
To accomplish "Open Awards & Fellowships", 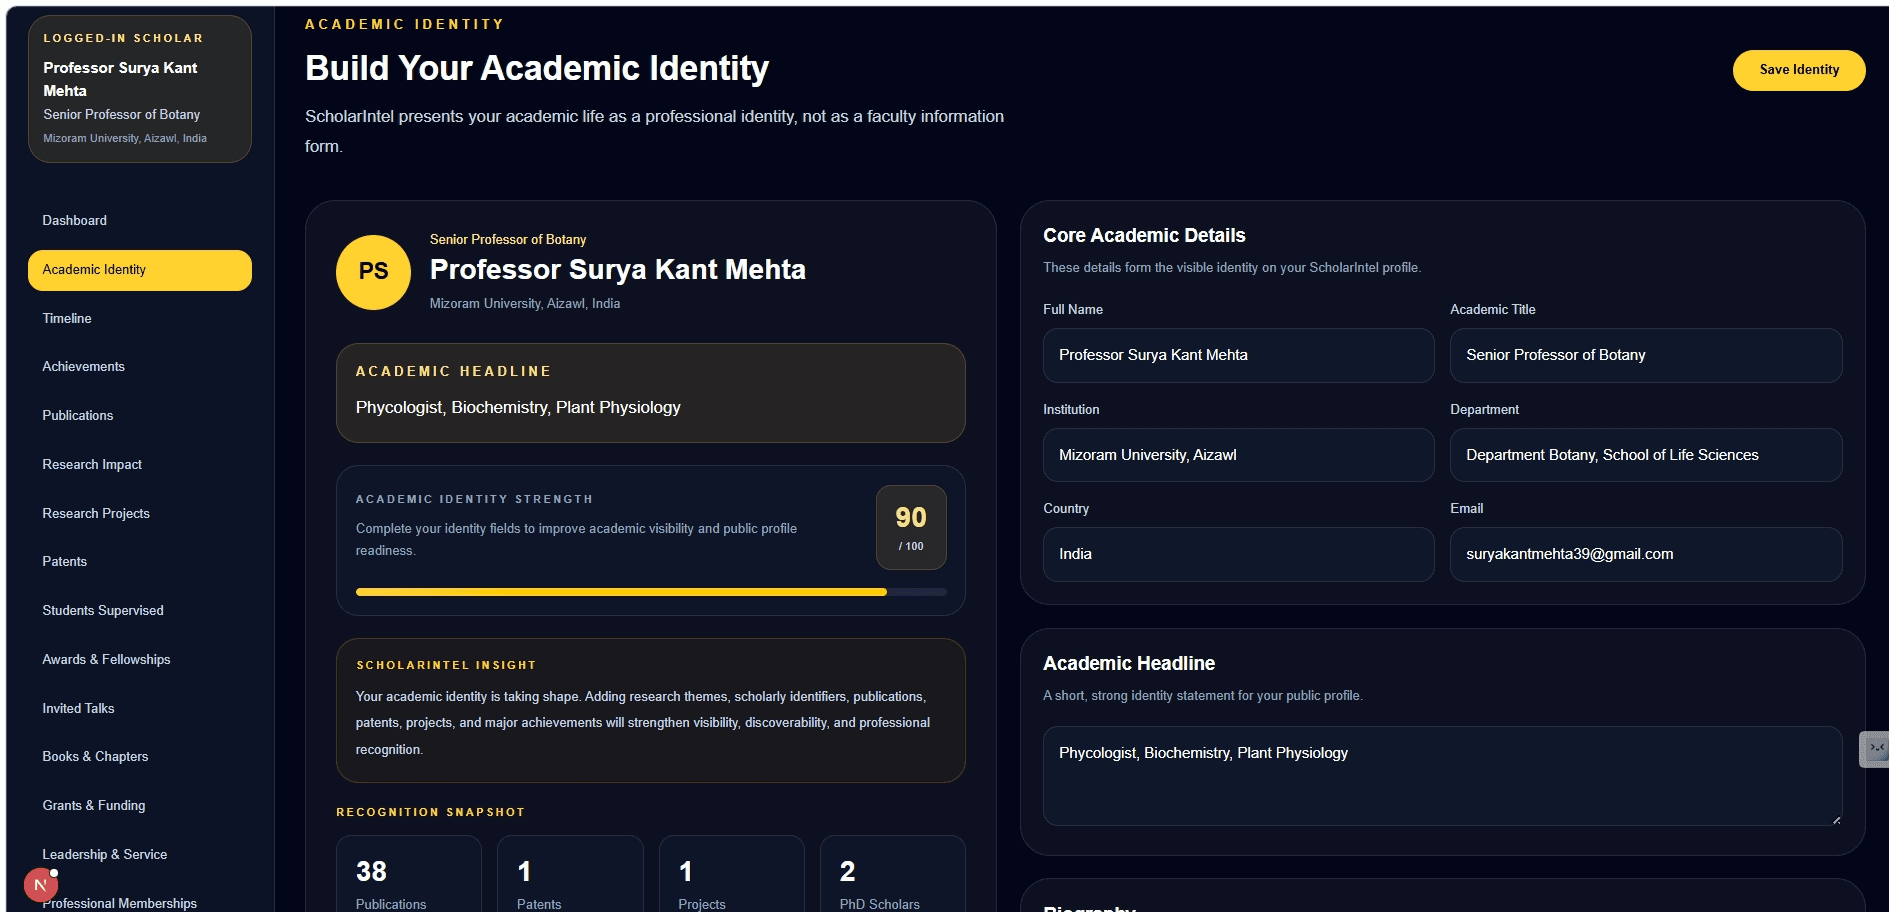I will pos(140,660).
